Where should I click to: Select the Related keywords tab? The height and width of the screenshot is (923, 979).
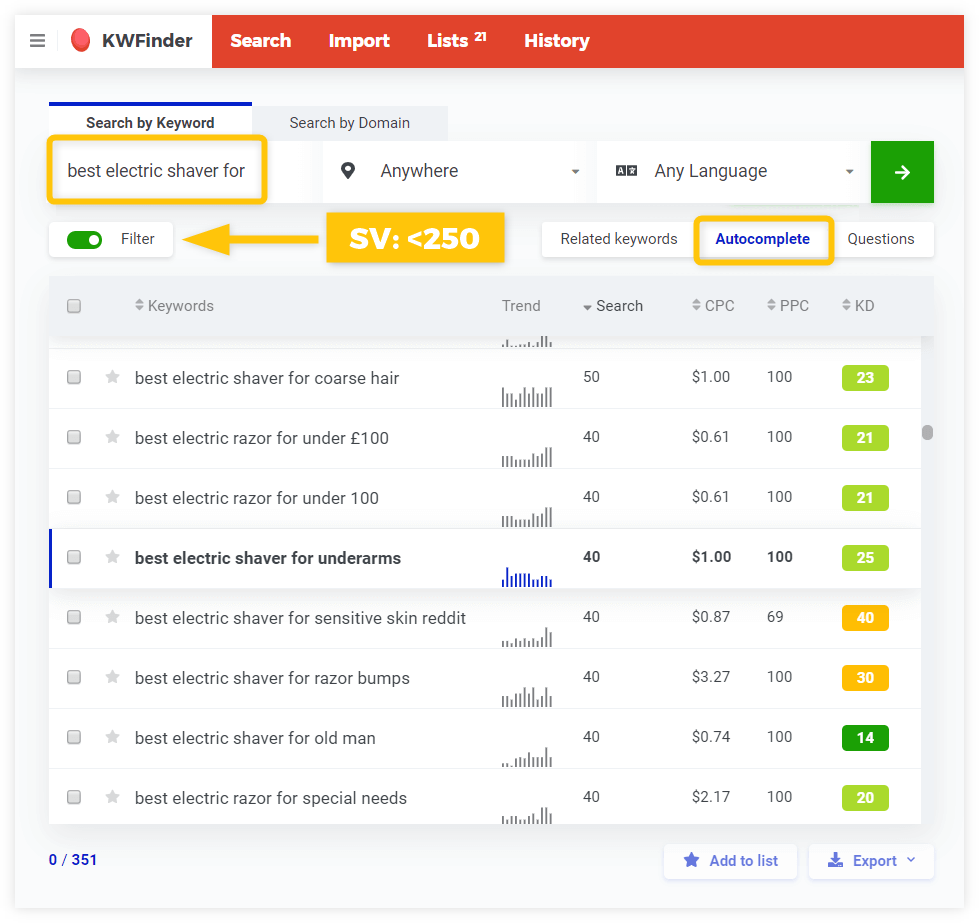[619, 239]
